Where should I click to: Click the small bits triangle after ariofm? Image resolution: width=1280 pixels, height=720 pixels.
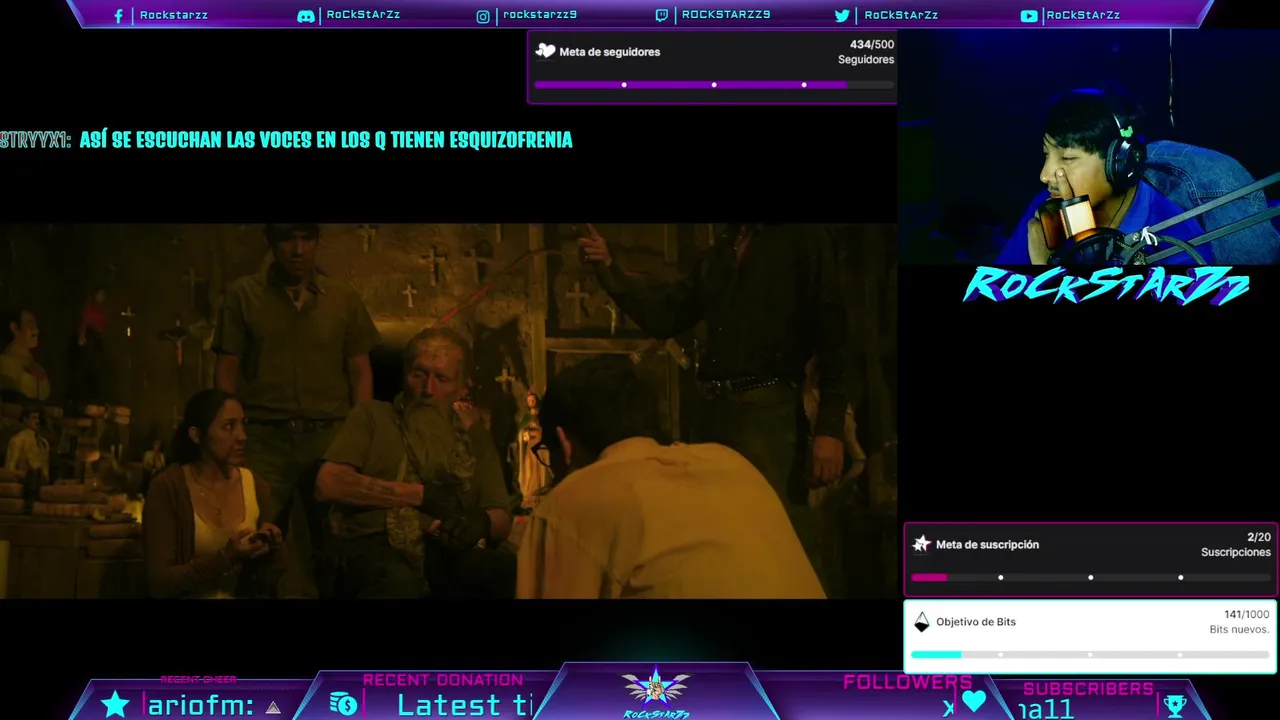click(x=273, y=707)
